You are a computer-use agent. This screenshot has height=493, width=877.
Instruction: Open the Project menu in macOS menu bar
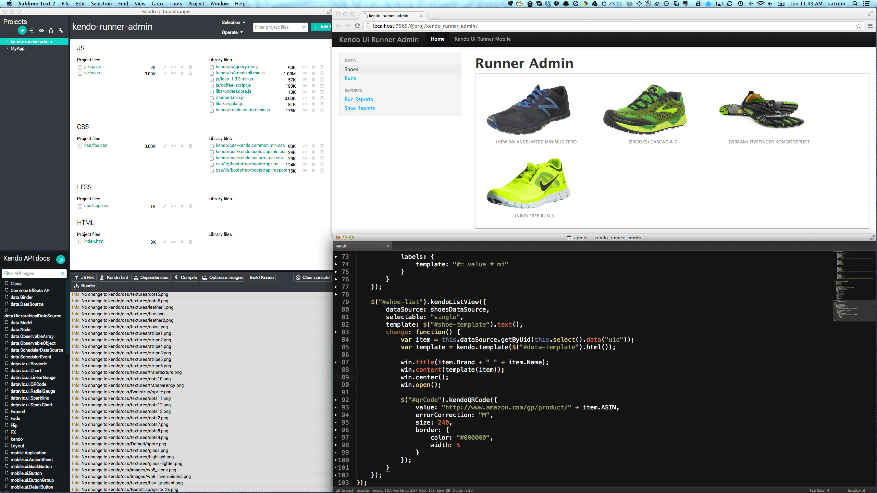(x=196, y=3)
